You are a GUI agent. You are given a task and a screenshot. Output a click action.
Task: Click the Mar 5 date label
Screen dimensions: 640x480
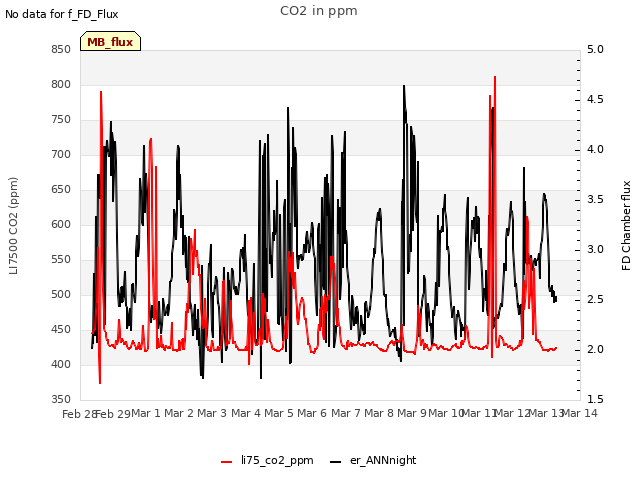pos(279,413)
